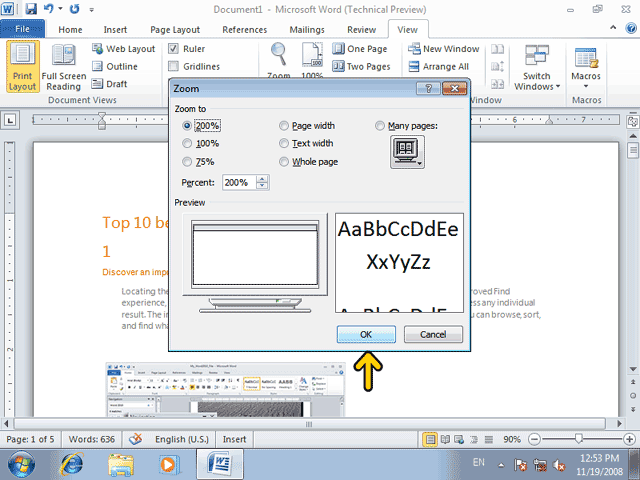The image size is (640, 480).
Task: Select the Many pages radio button
Action: coord(380,126)
